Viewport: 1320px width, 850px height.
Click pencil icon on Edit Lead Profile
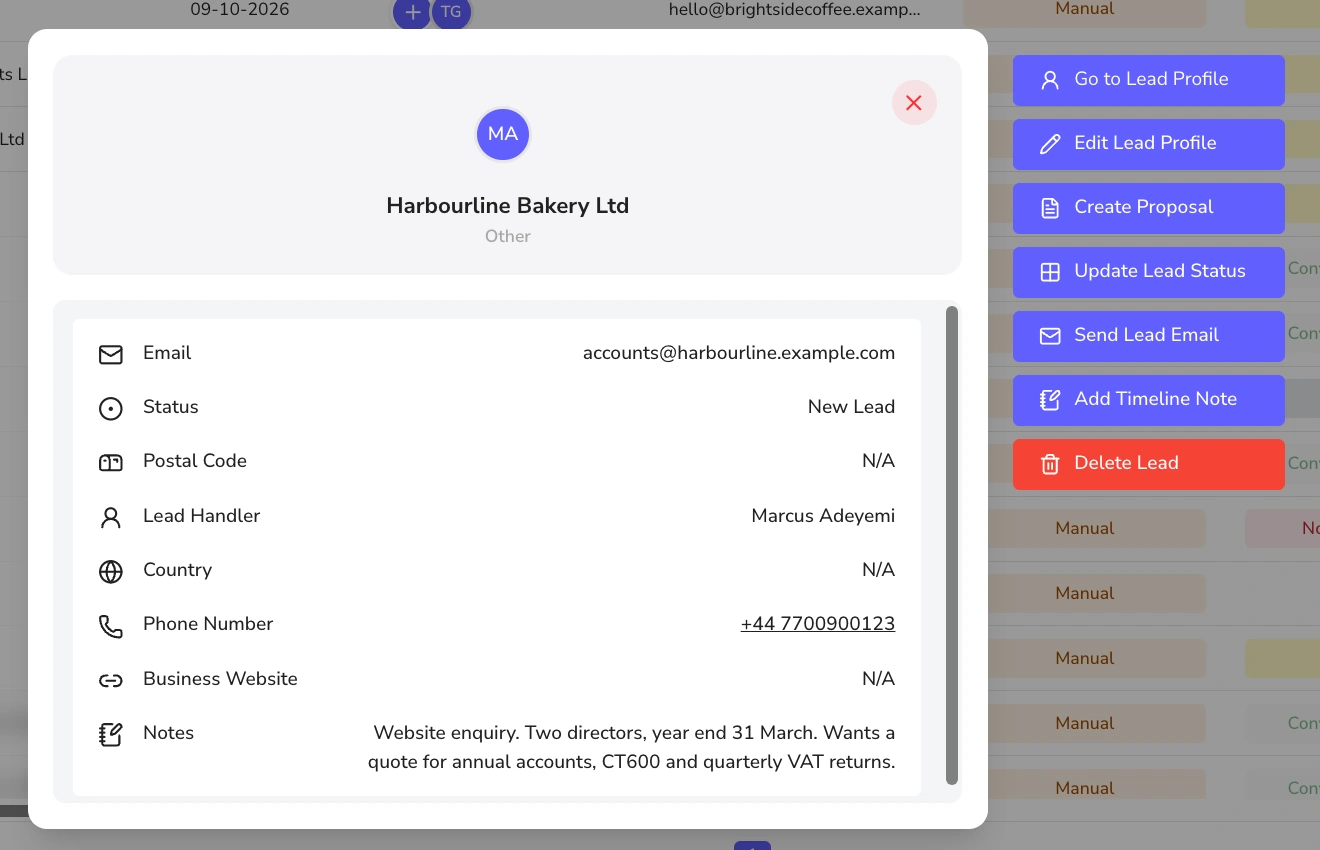click(x=1050, y=144)
